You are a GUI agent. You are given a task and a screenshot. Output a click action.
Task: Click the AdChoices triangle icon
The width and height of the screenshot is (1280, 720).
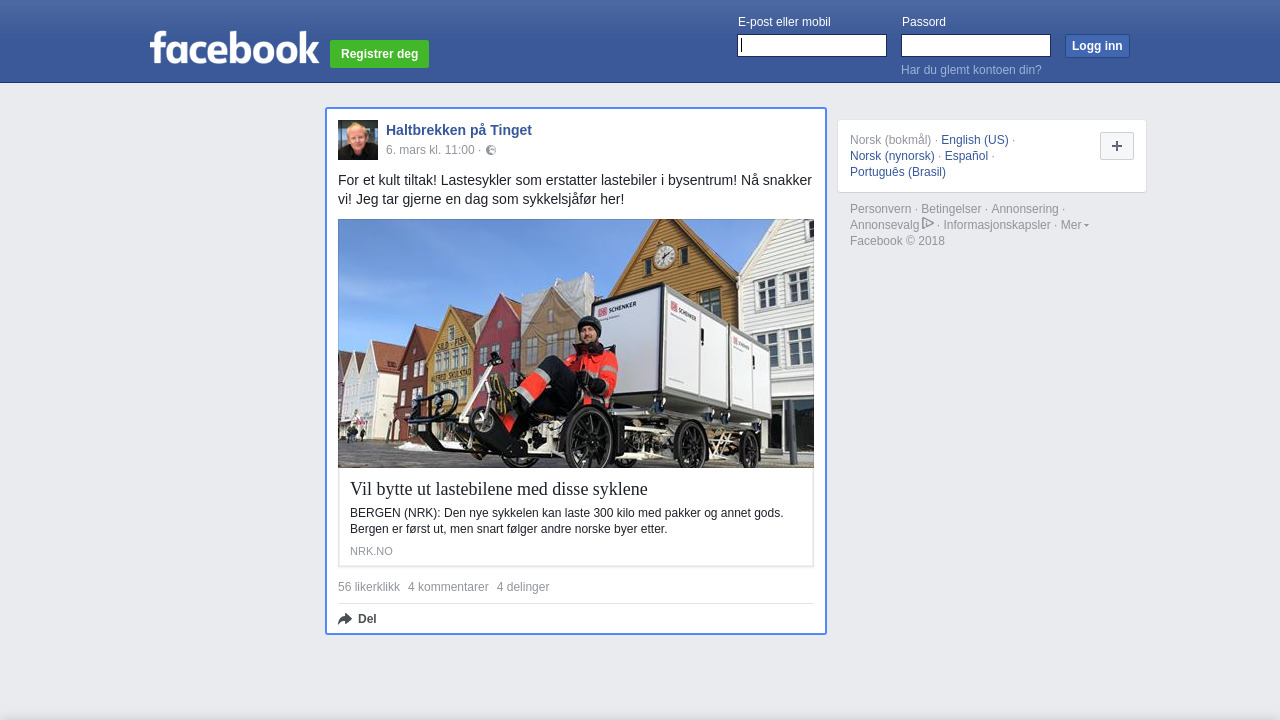(x=928, y=224)
